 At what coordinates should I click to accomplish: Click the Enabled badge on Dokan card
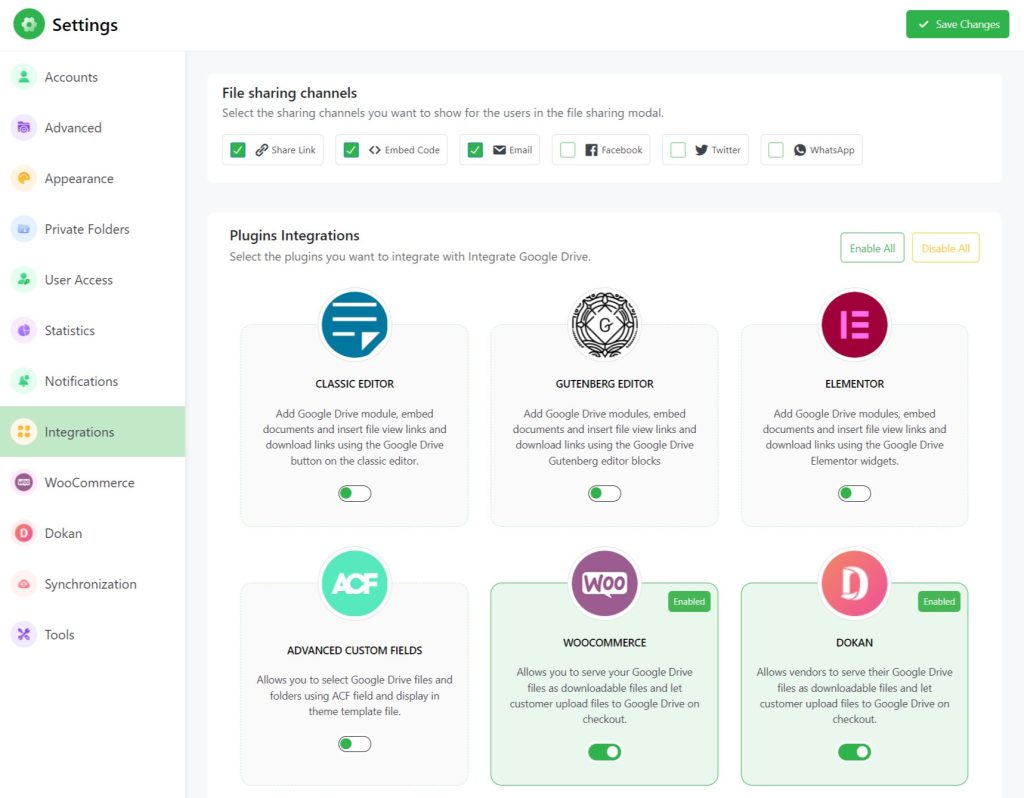tap(939, 601)
